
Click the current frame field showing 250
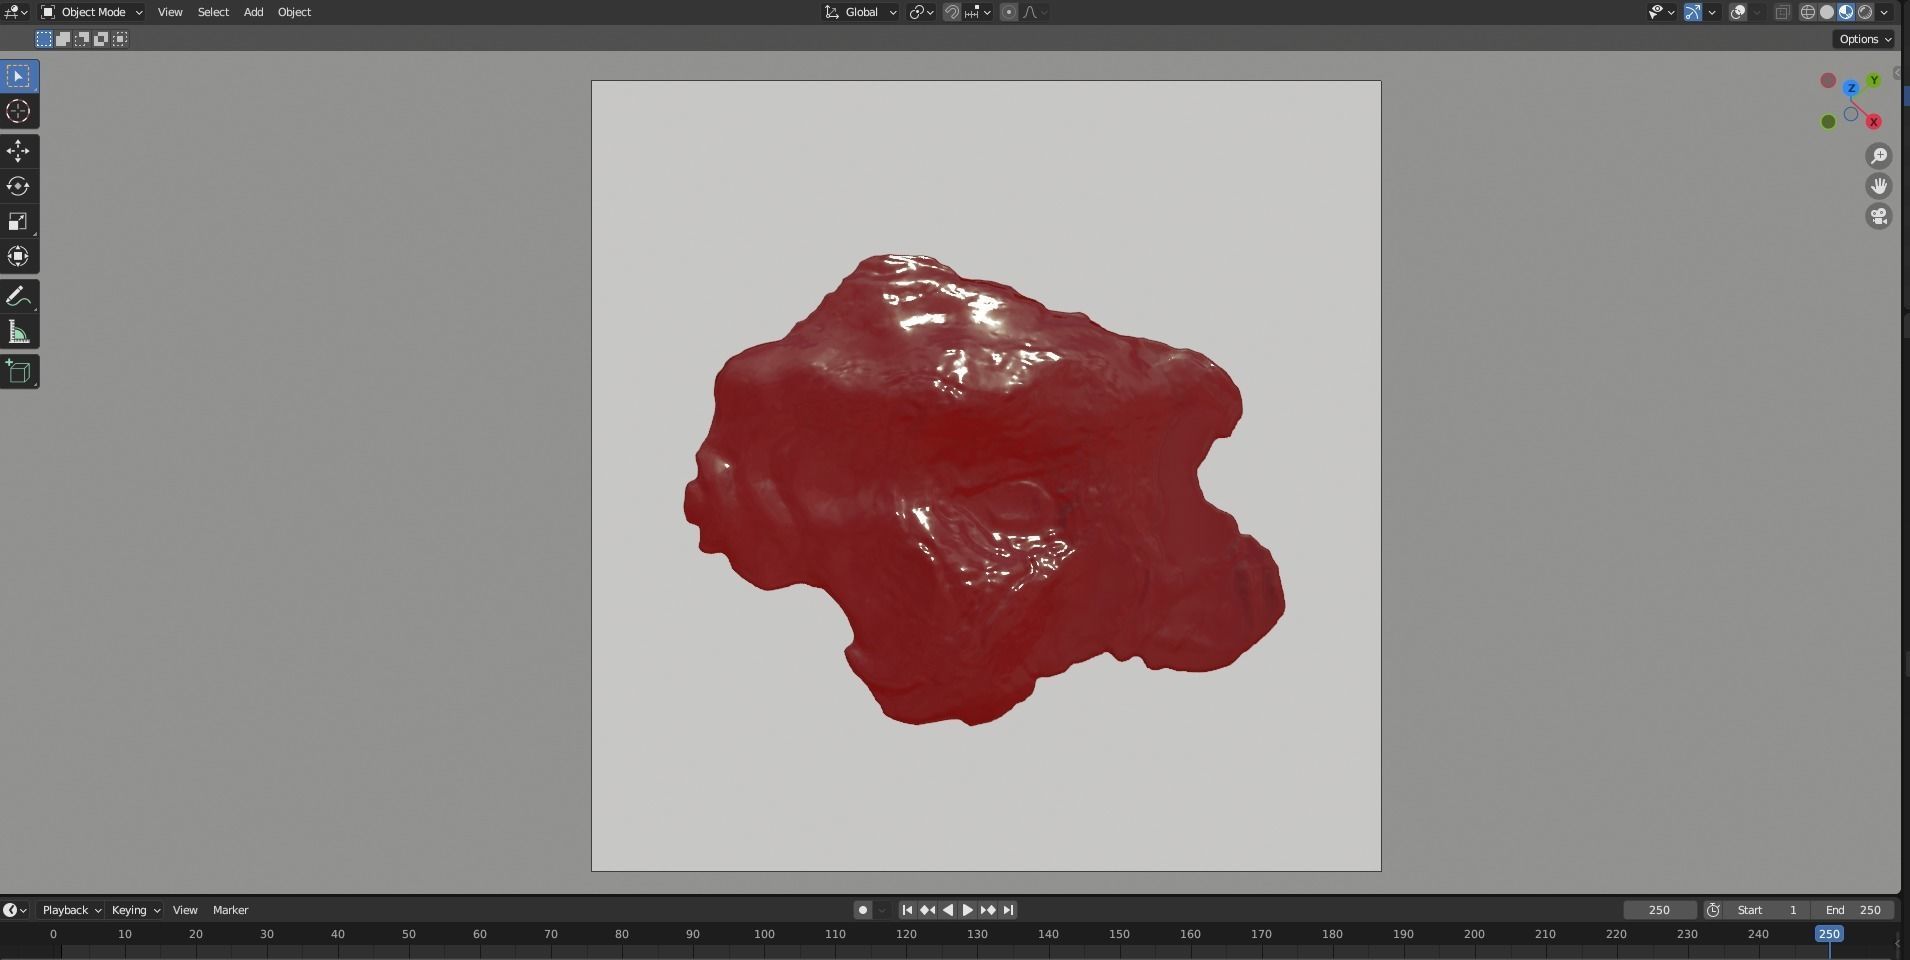point(1660,910)
